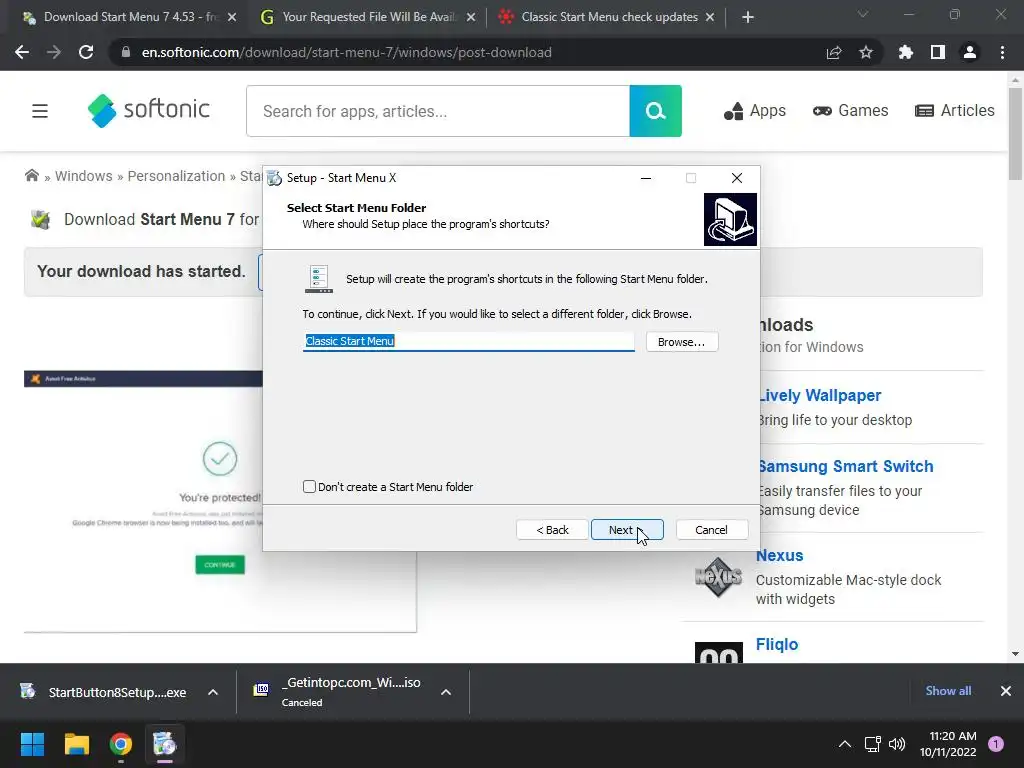Open the volume control in system tray
The height and width of the screenshot is (768, 1024).
click(x=897, y=744)
